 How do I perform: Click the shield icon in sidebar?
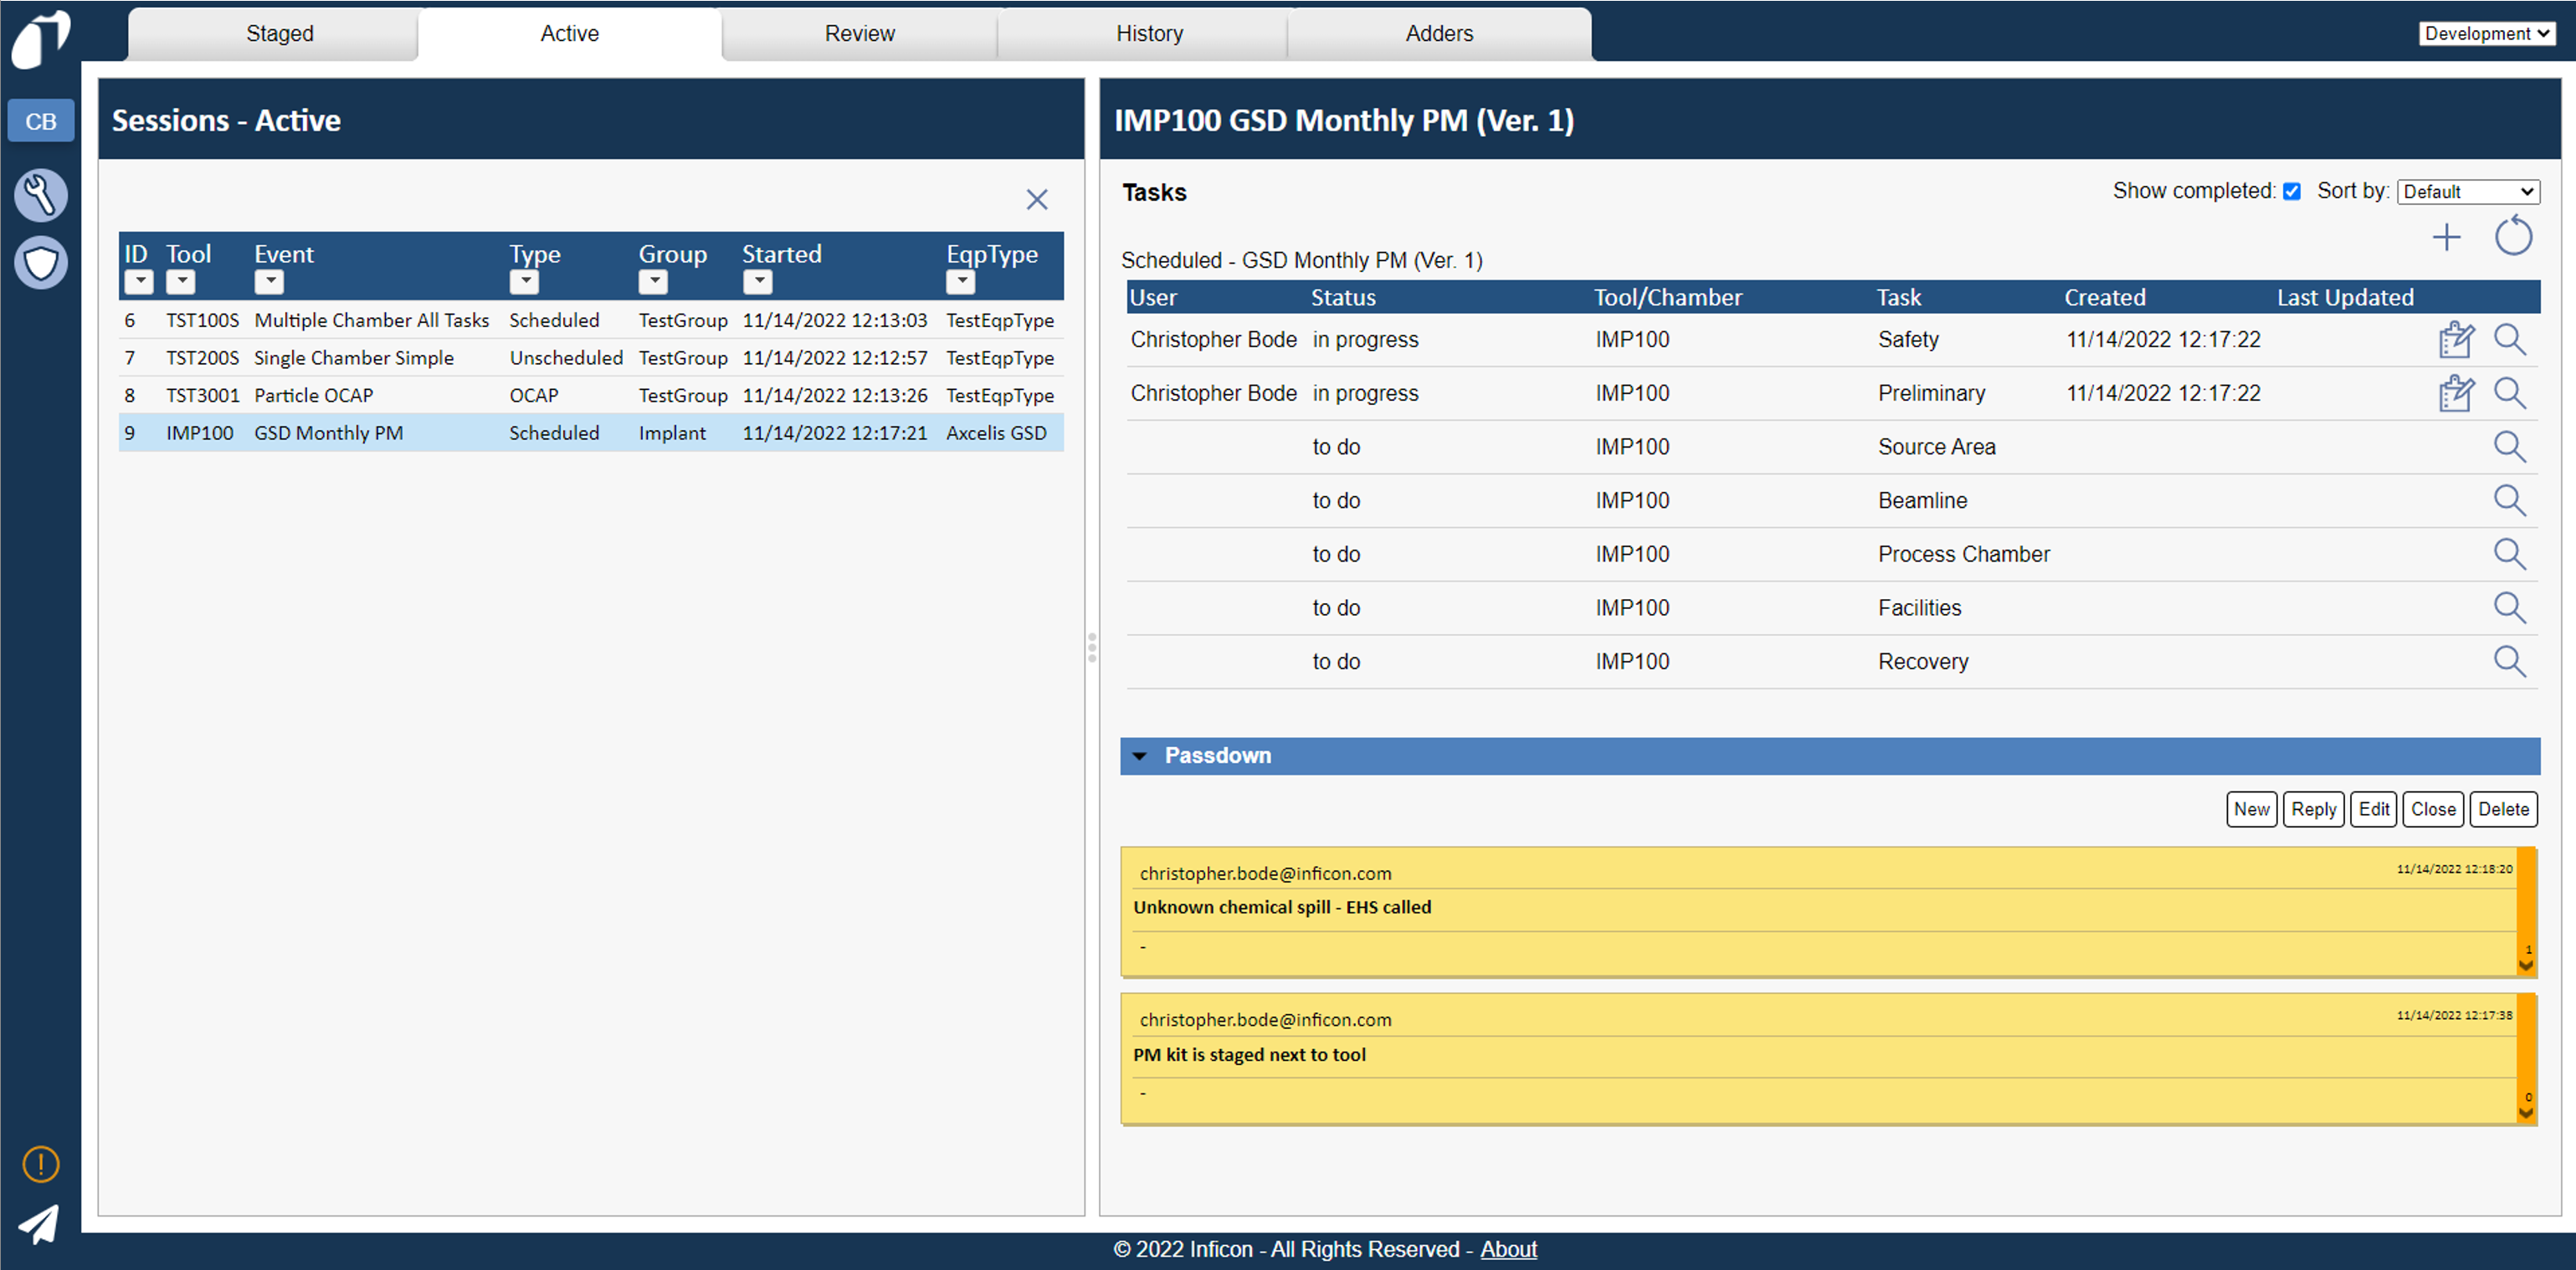point(40,263)
